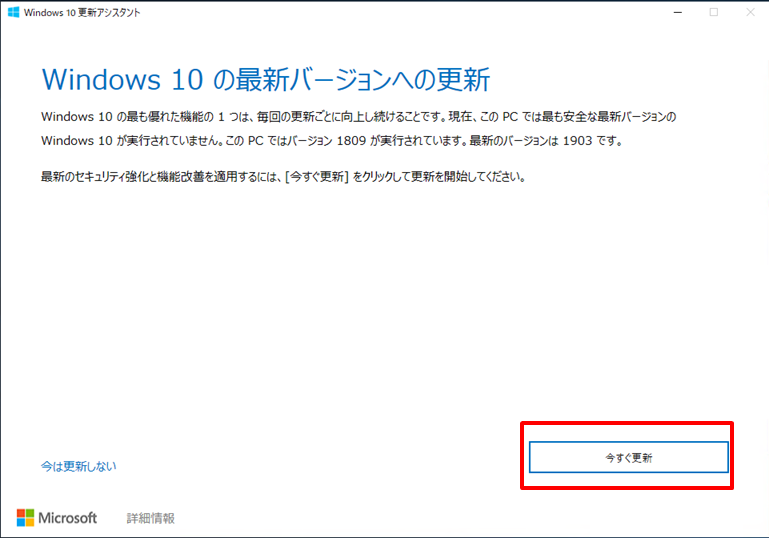The image size is (769, 538).
Task: Click the line starting 最新のセキュリティ強化
Action: click(x=283, y=176)
